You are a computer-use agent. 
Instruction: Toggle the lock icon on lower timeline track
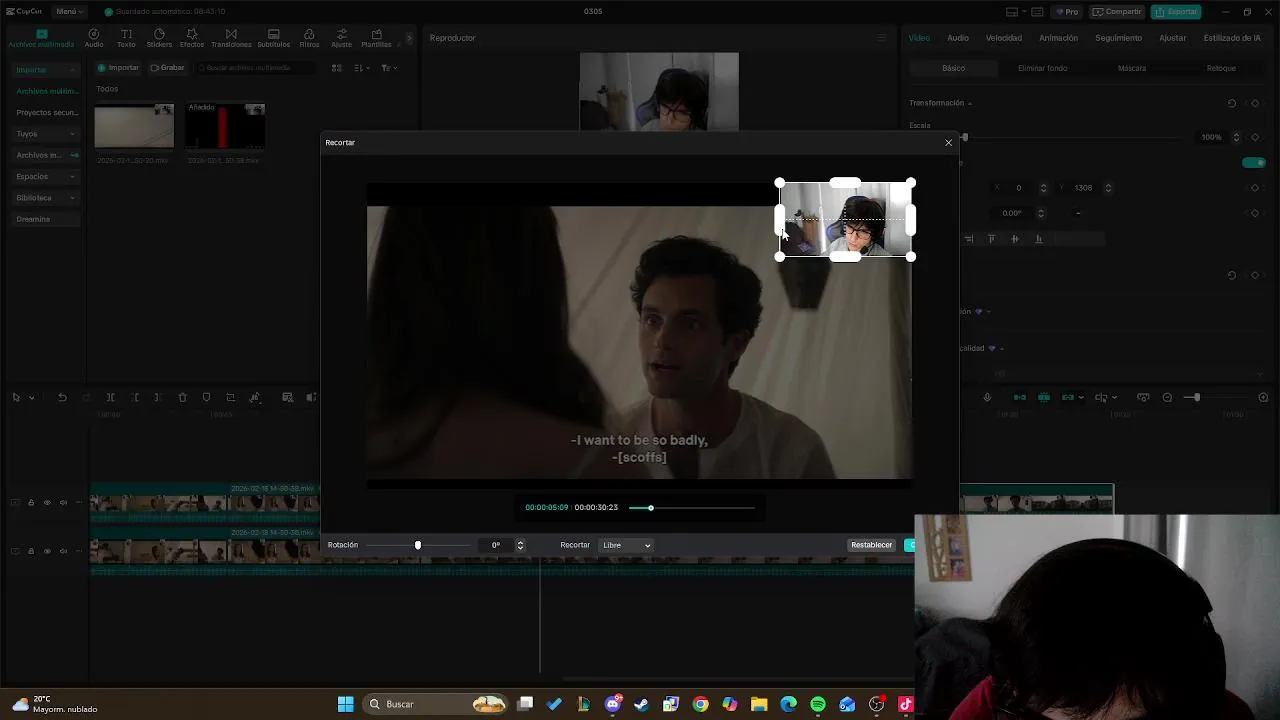point(31,551)
